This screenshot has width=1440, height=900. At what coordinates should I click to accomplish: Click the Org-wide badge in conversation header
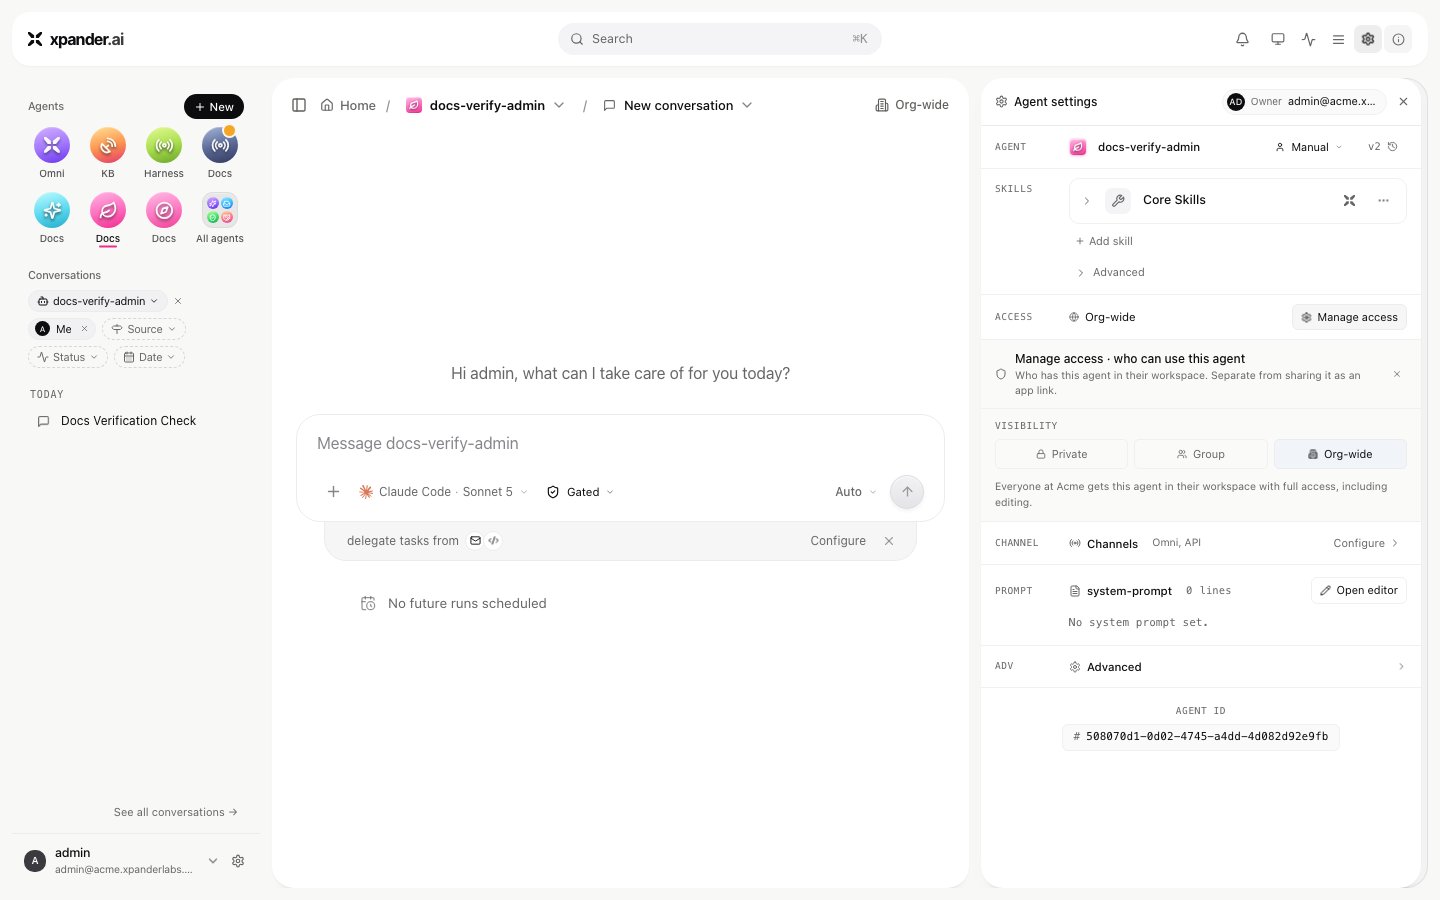(x=912, y=105)
